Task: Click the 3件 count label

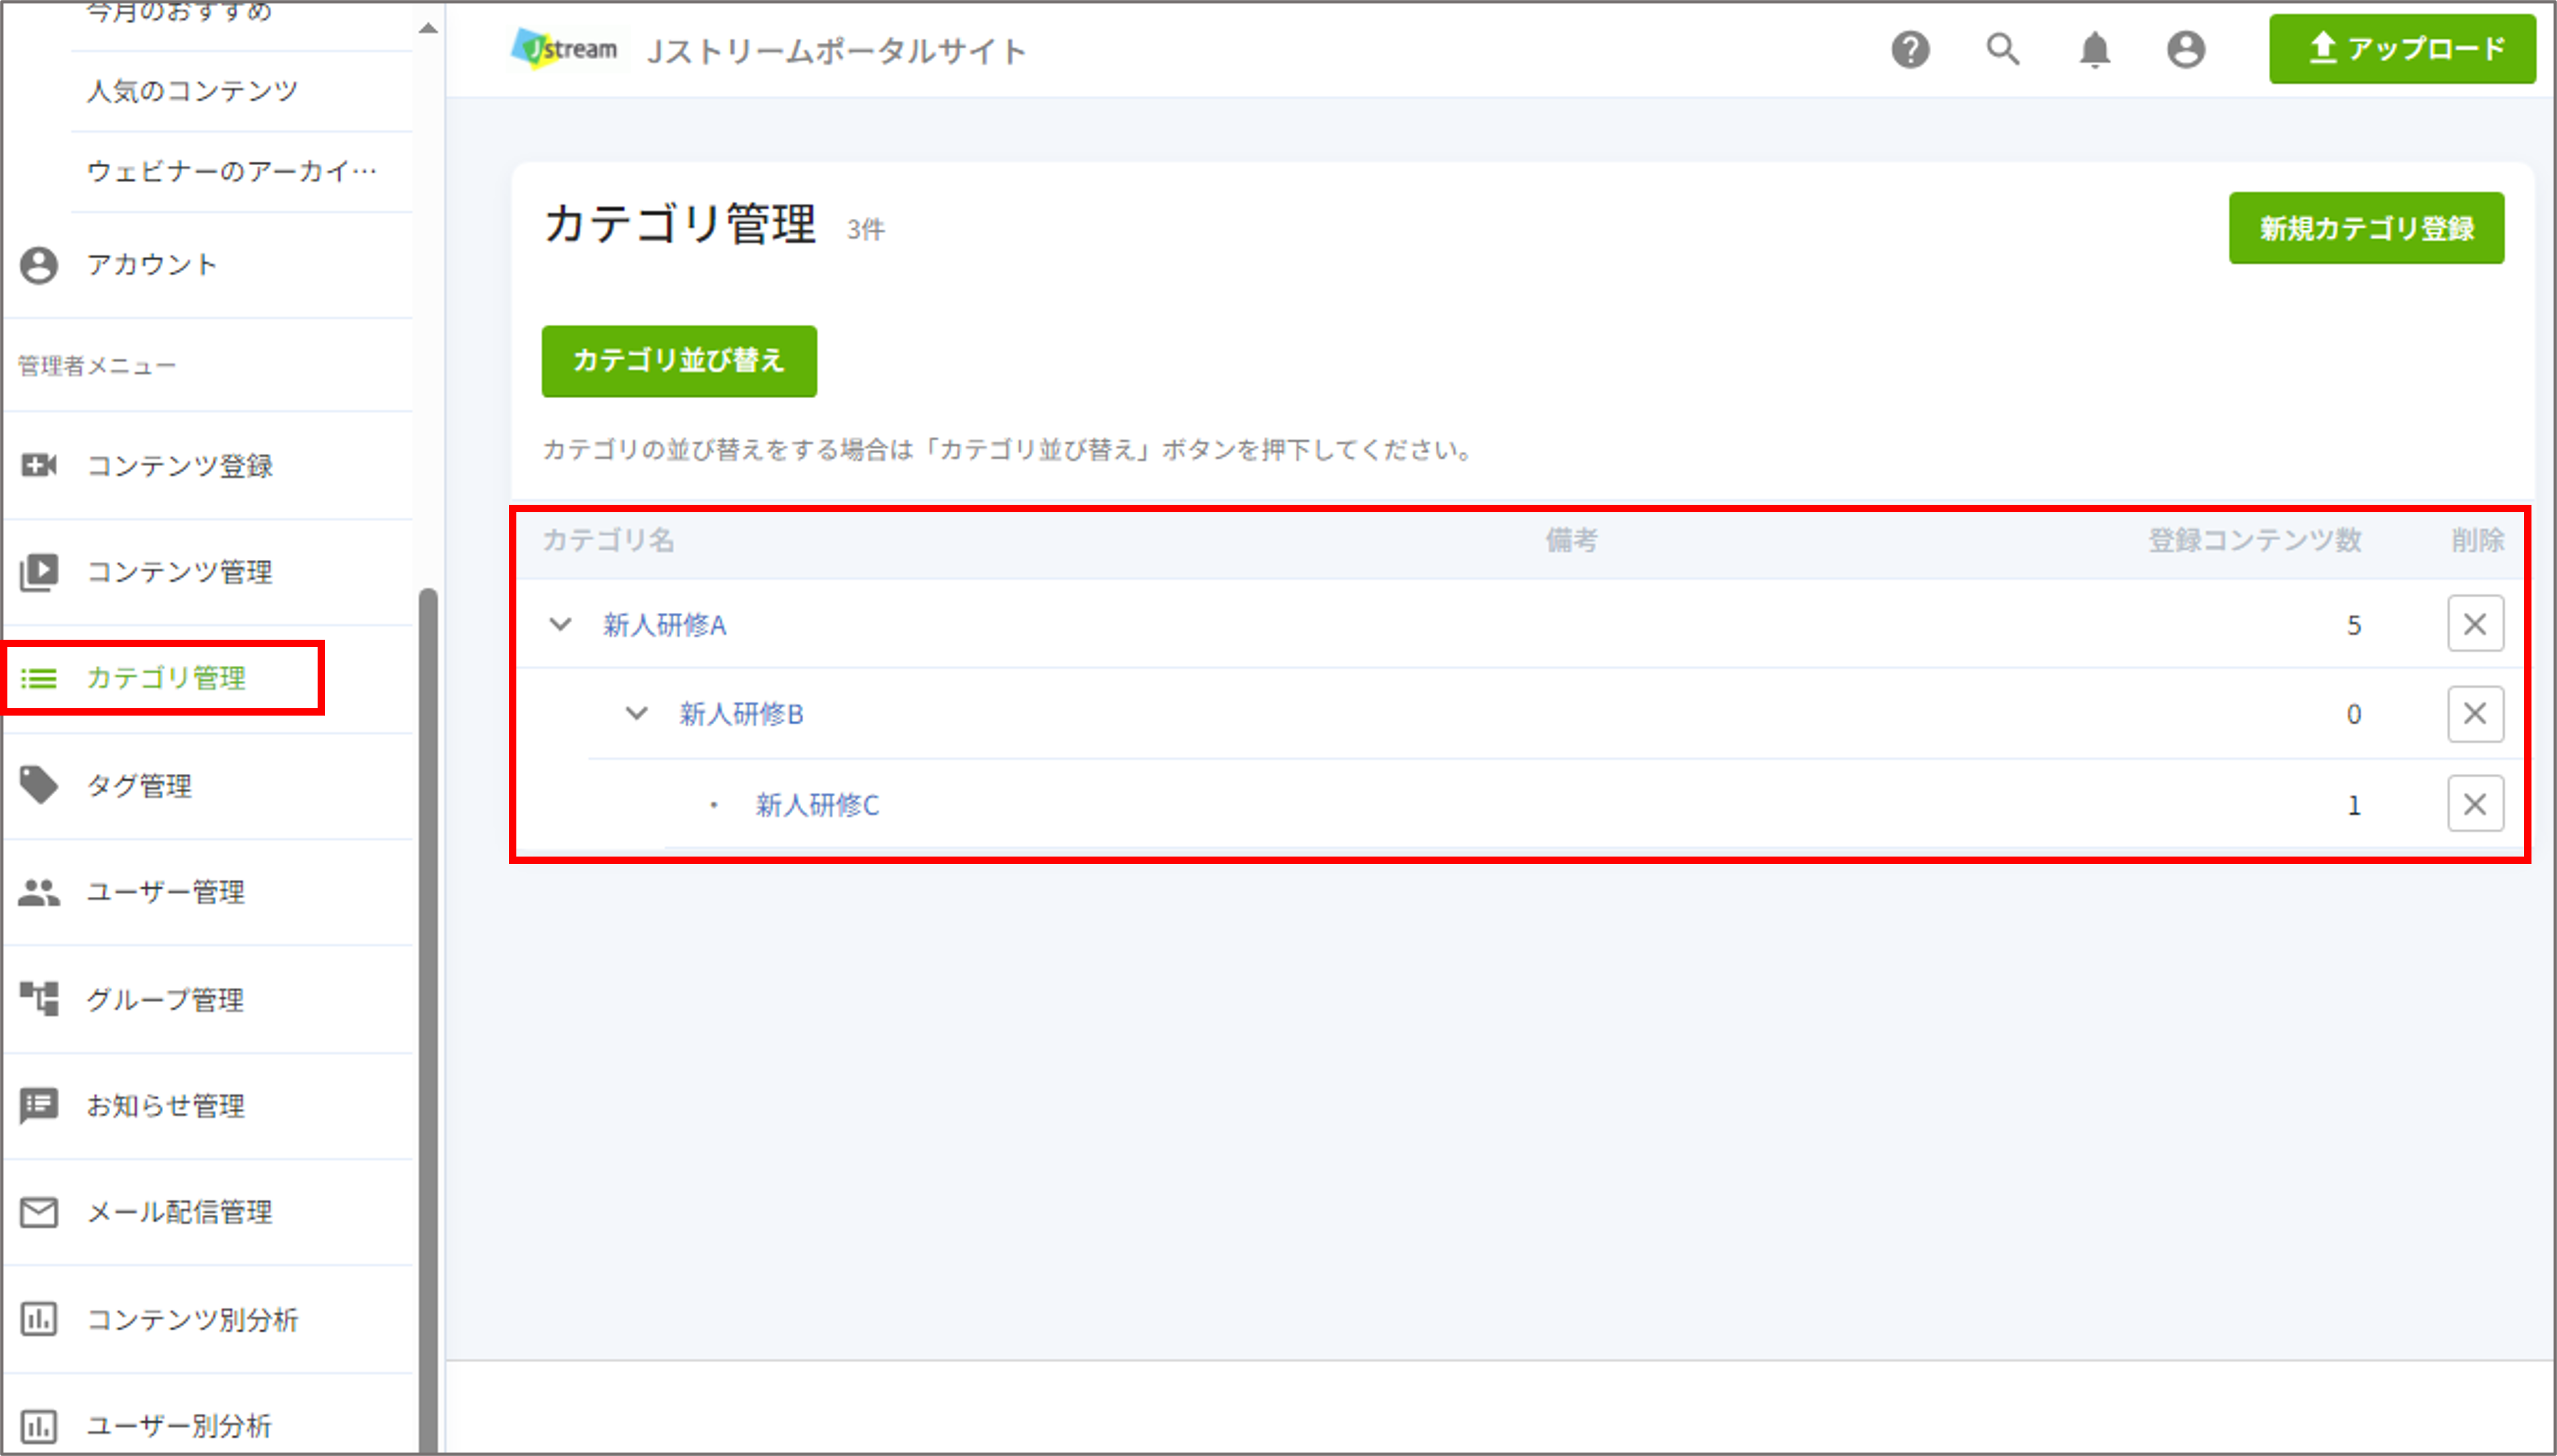Action: (x=865, y=230)
